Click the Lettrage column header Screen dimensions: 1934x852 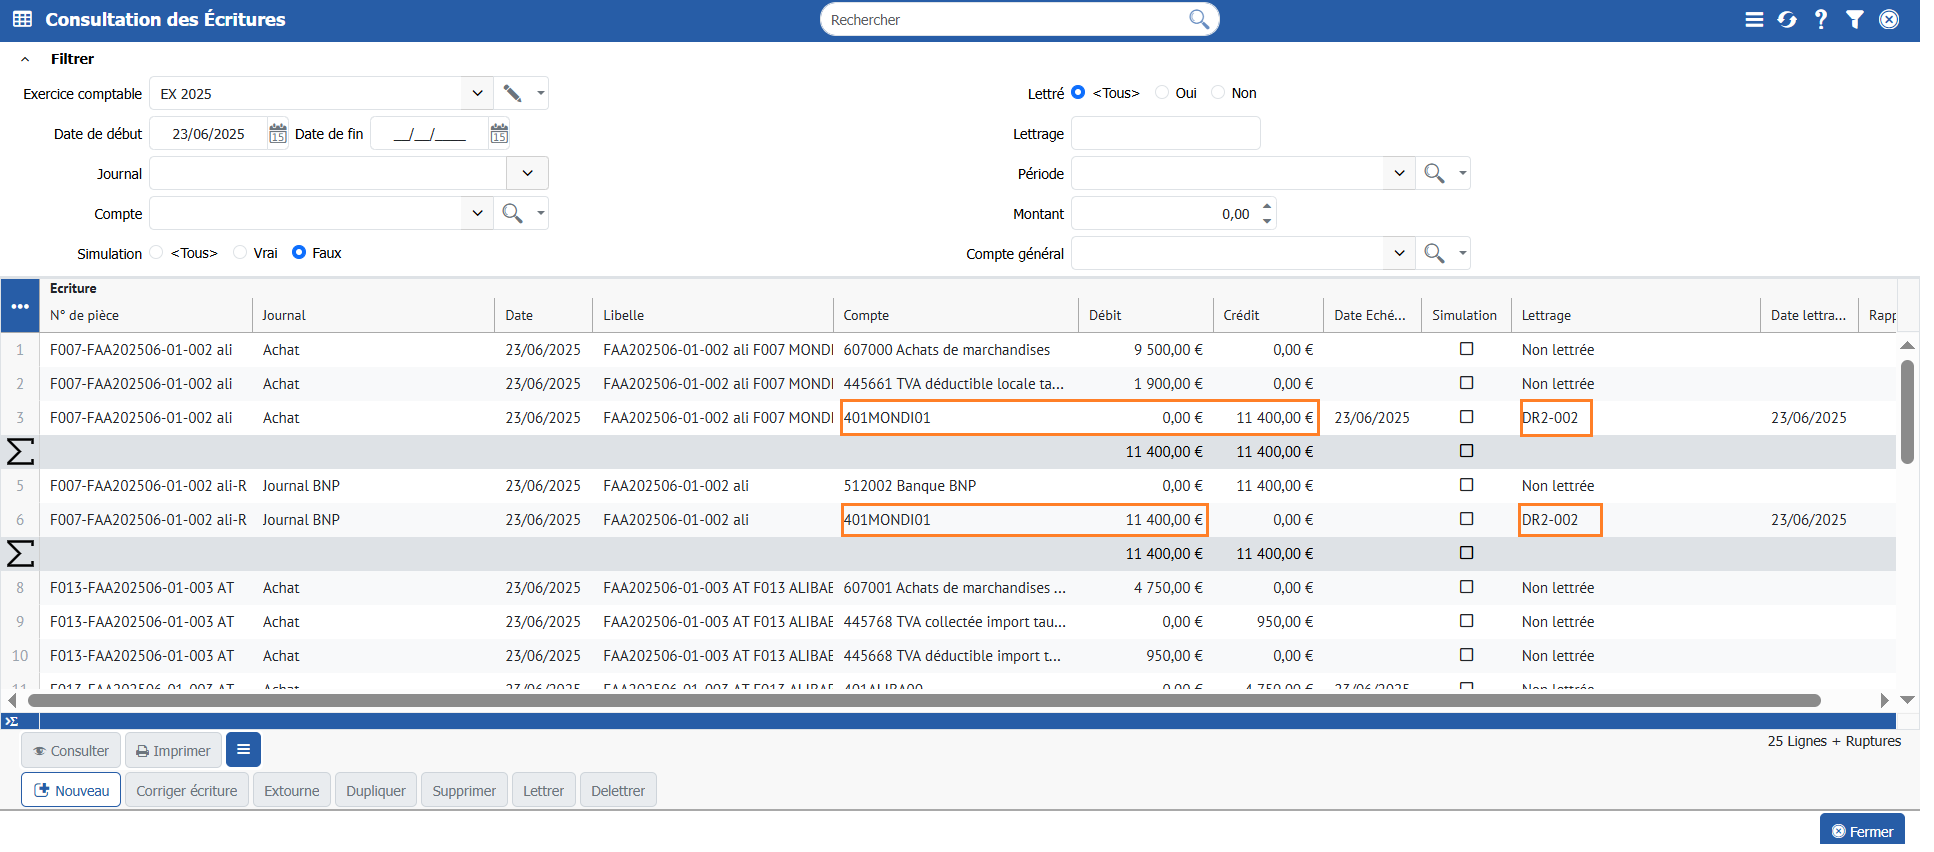pos(1546,315)
